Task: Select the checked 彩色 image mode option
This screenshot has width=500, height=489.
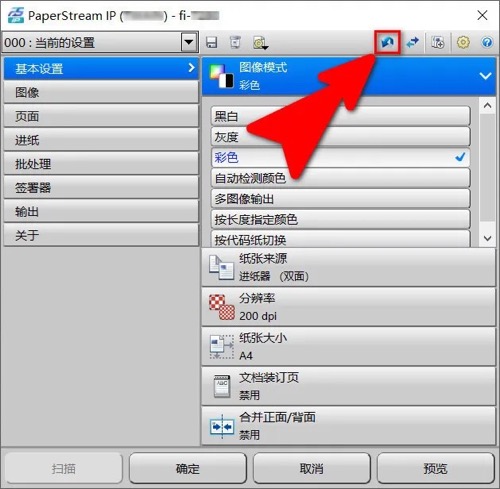Action: pos(340,157)
